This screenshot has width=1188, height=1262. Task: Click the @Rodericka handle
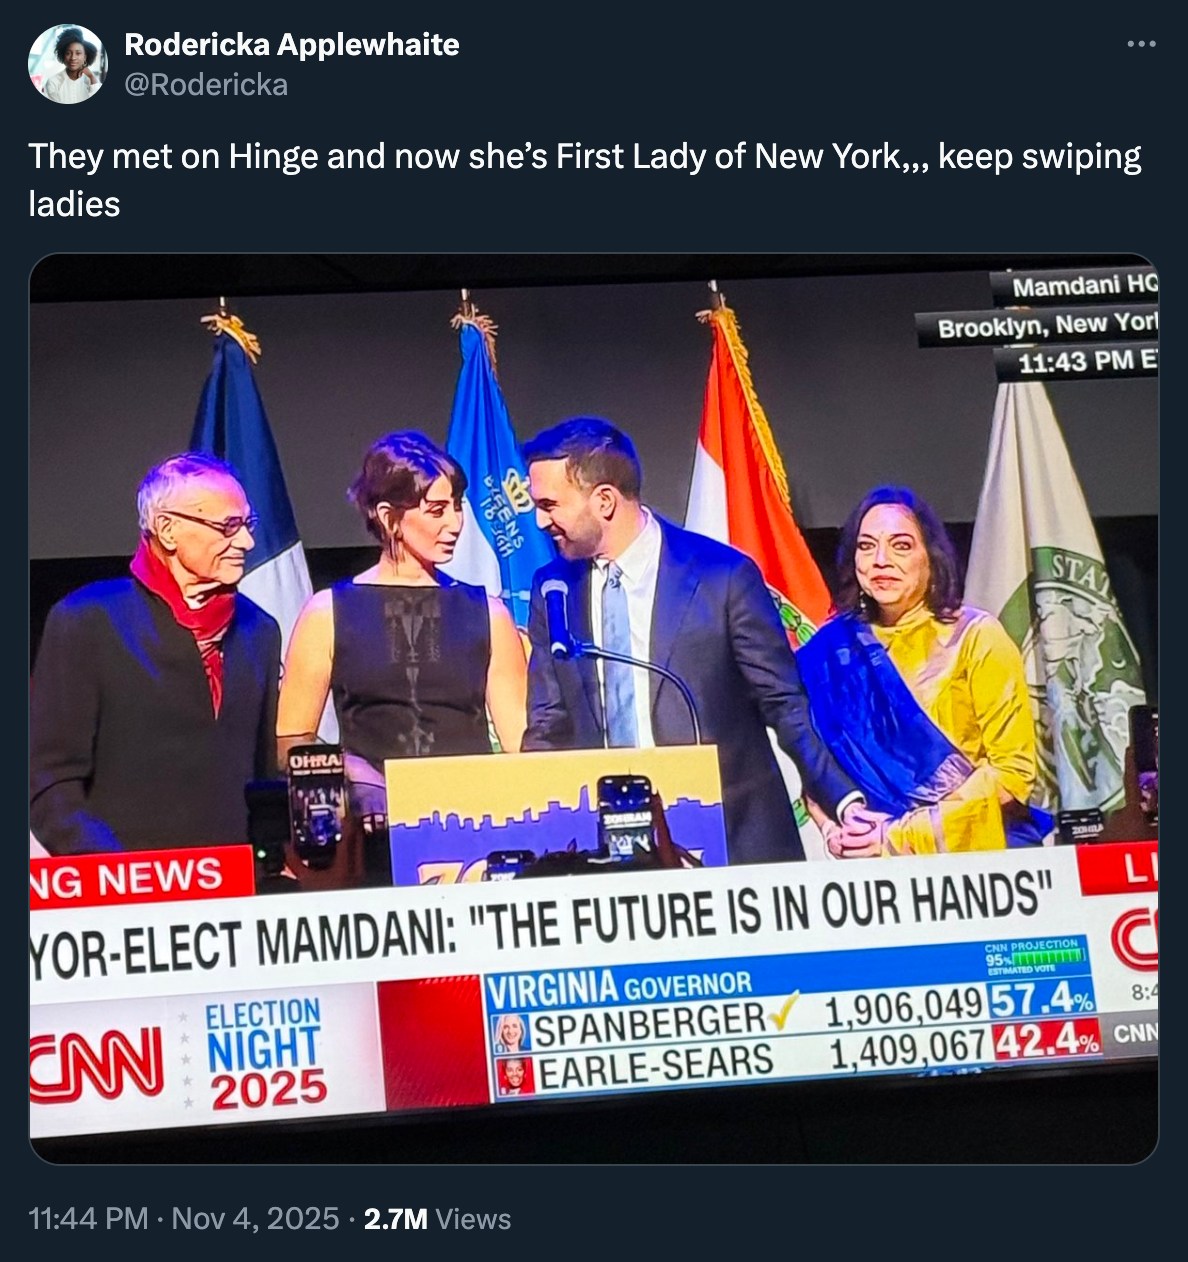pos(206,85)
